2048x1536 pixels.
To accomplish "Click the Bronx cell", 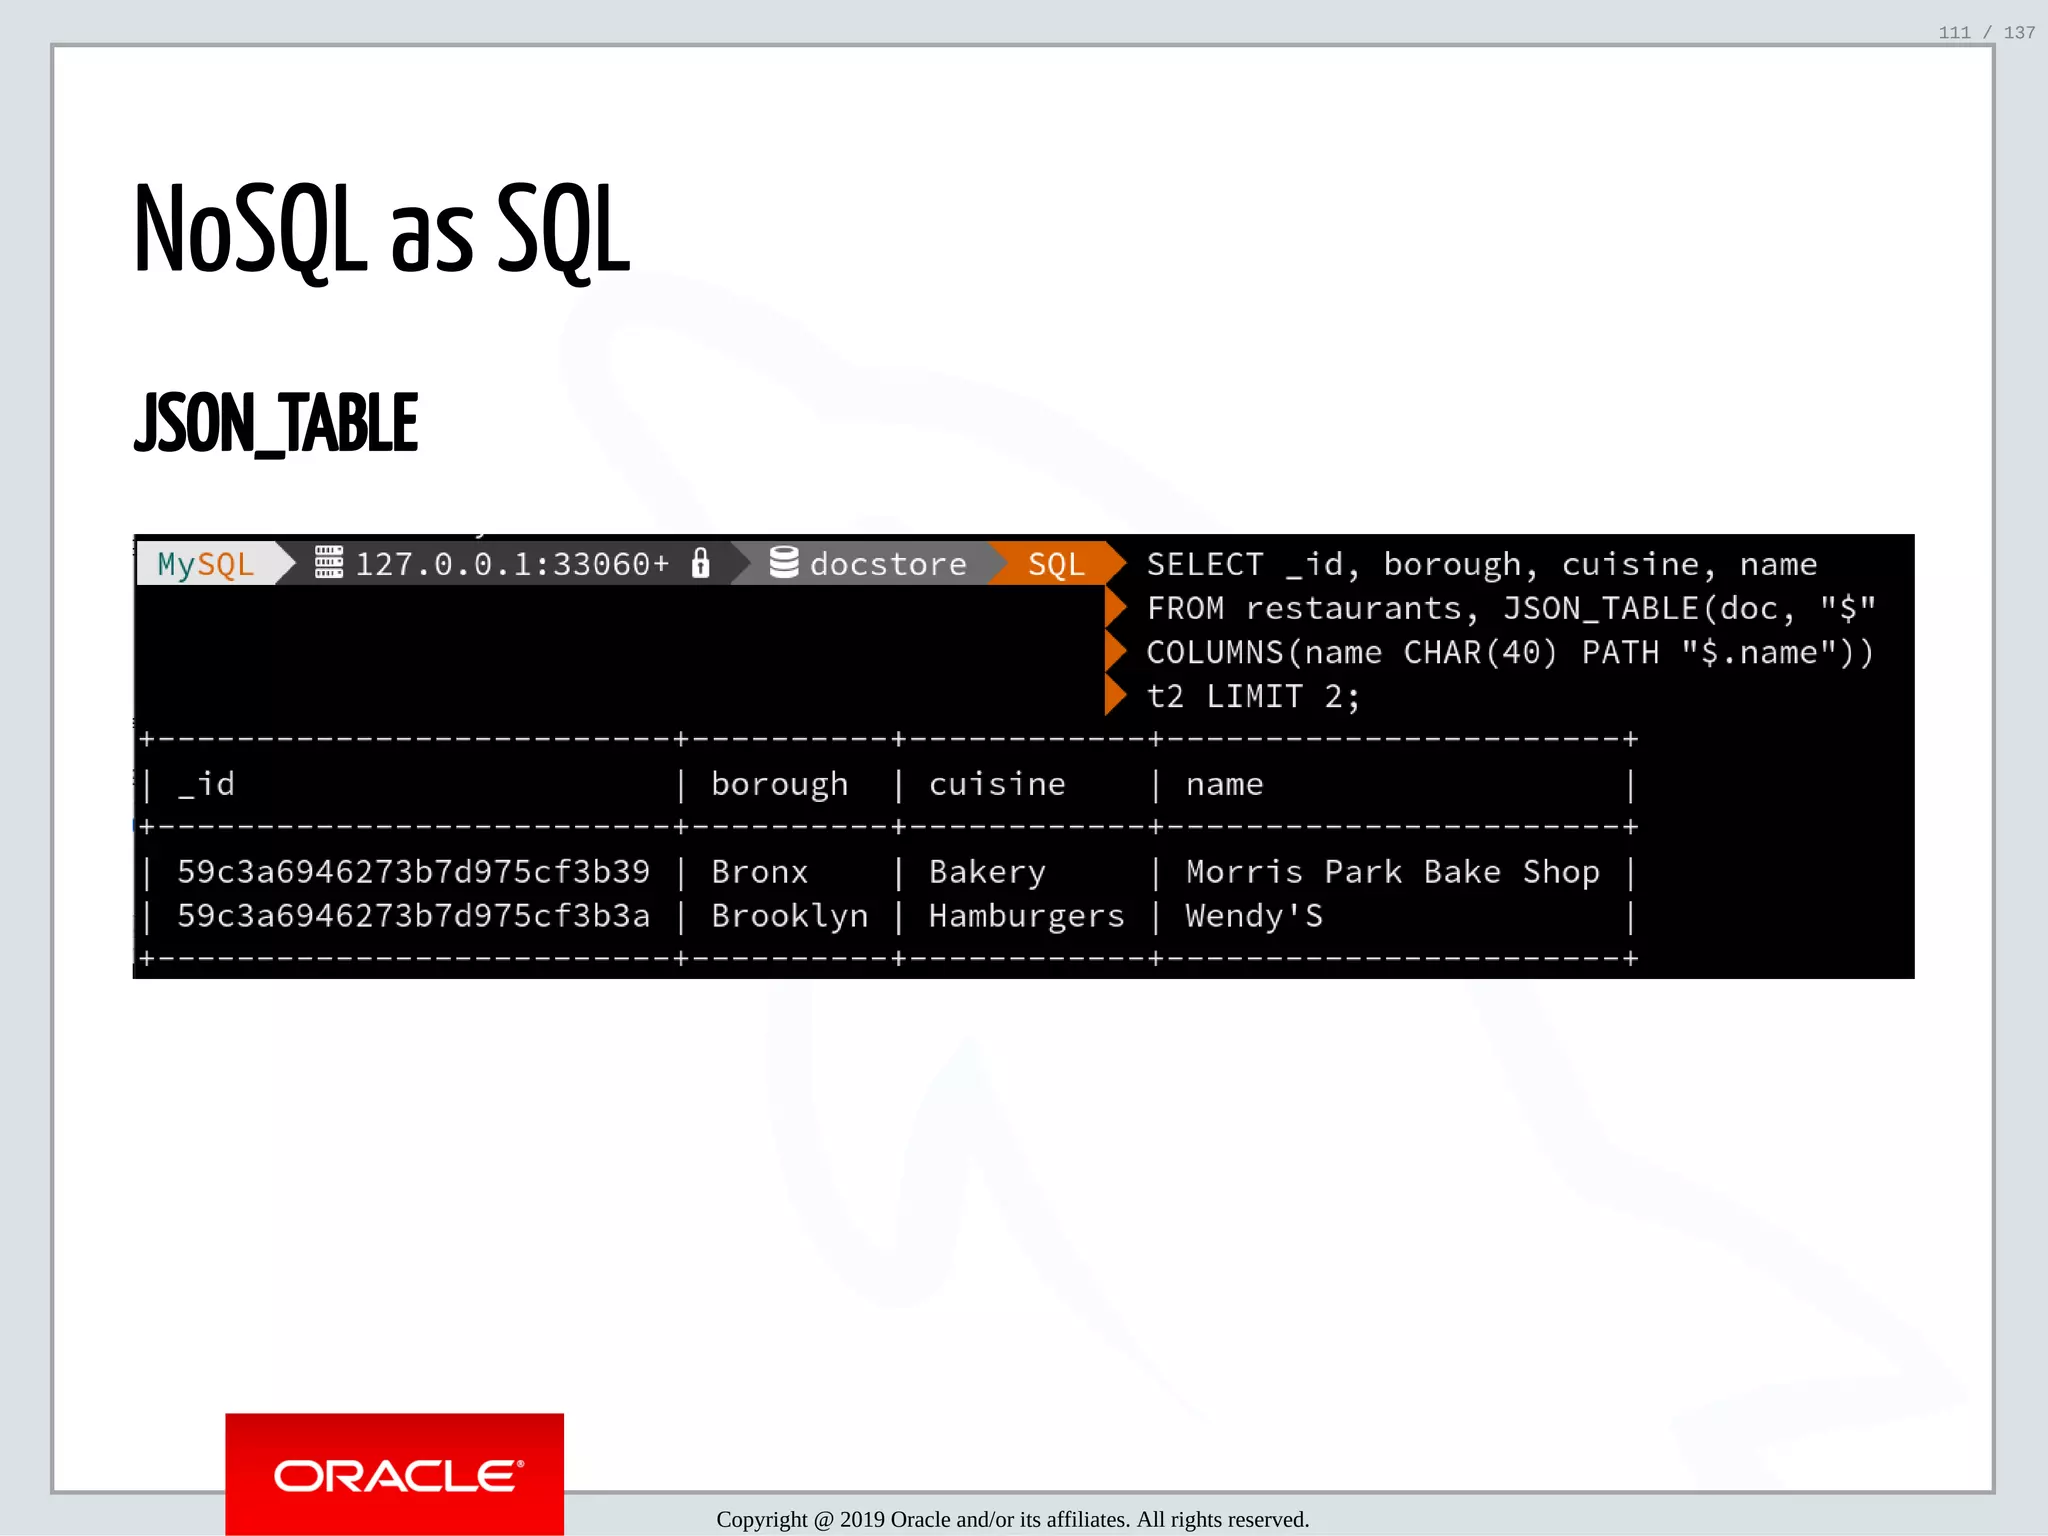I will [x=759, y=872].
